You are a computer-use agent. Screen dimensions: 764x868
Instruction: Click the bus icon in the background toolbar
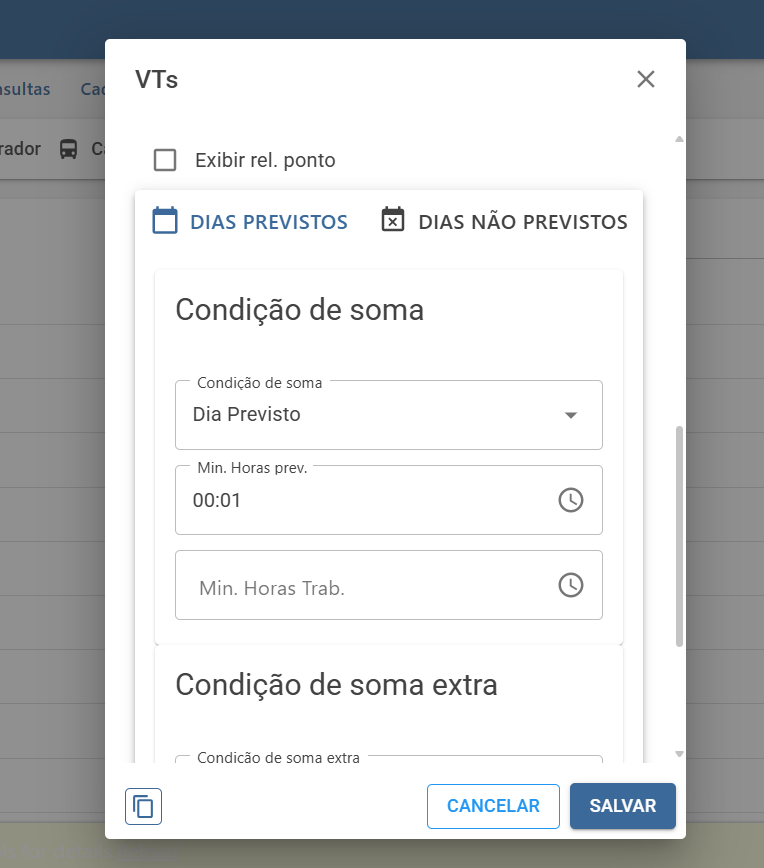tap(69, 149)
